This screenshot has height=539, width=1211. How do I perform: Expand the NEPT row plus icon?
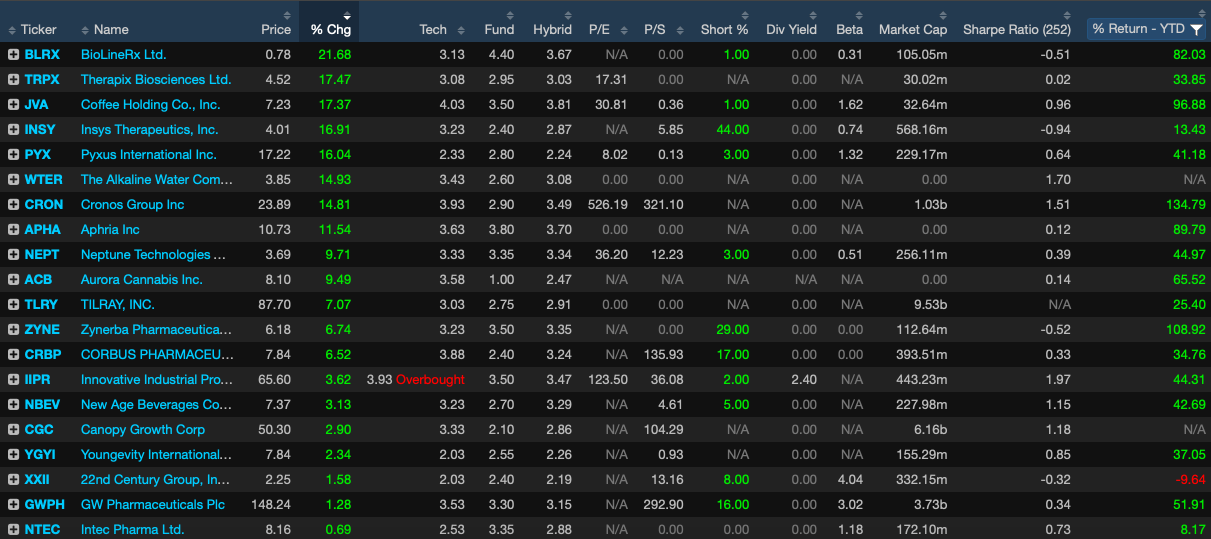[x=13, y=254]
